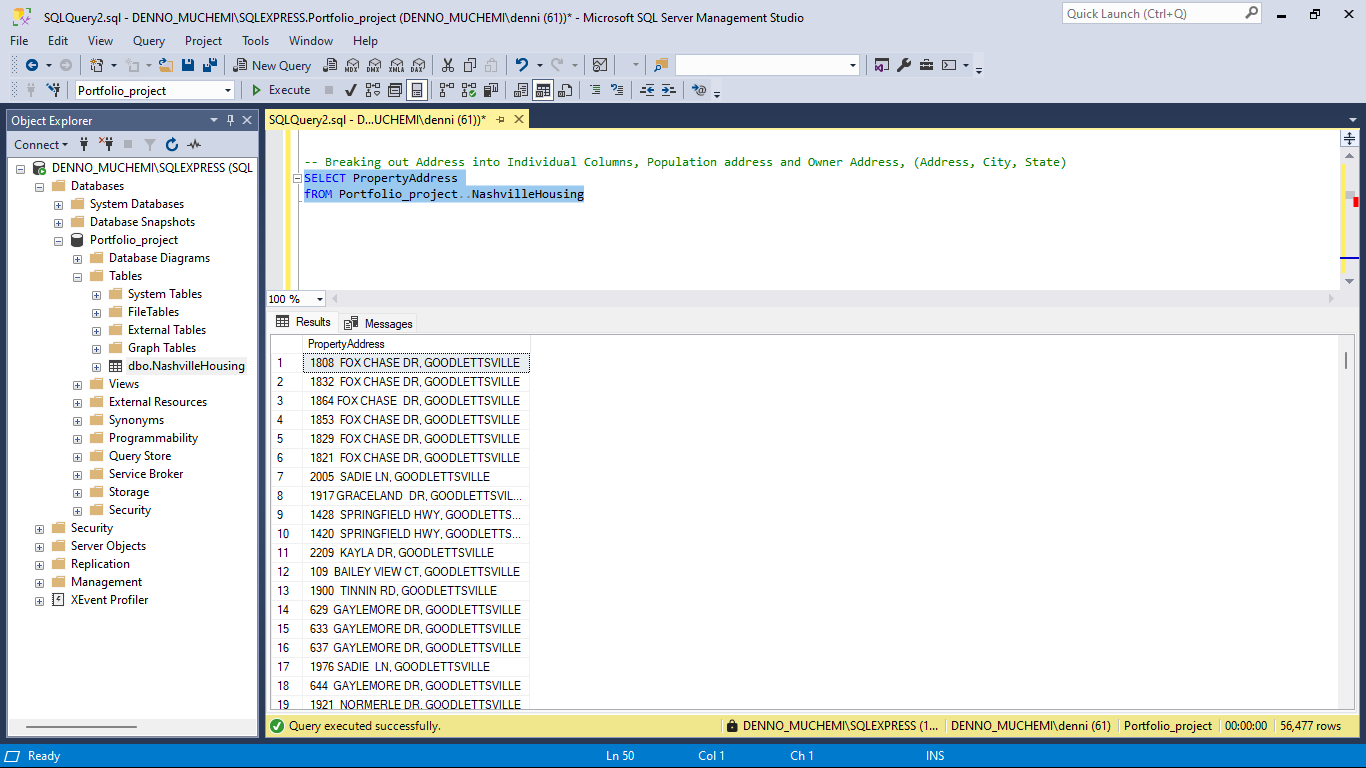Switch to the Messages tab
This screenshot has height=768, width=1366.
coord(379,323)
